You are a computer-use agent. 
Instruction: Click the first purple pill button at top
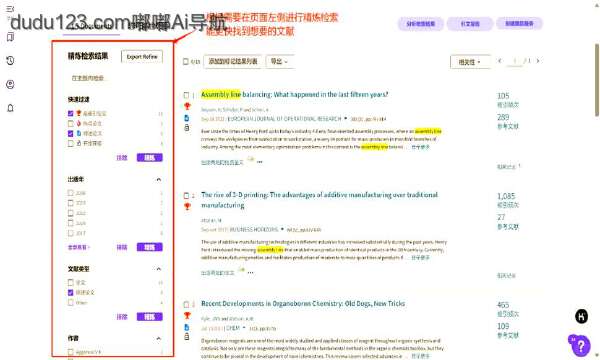coord(421,24)
